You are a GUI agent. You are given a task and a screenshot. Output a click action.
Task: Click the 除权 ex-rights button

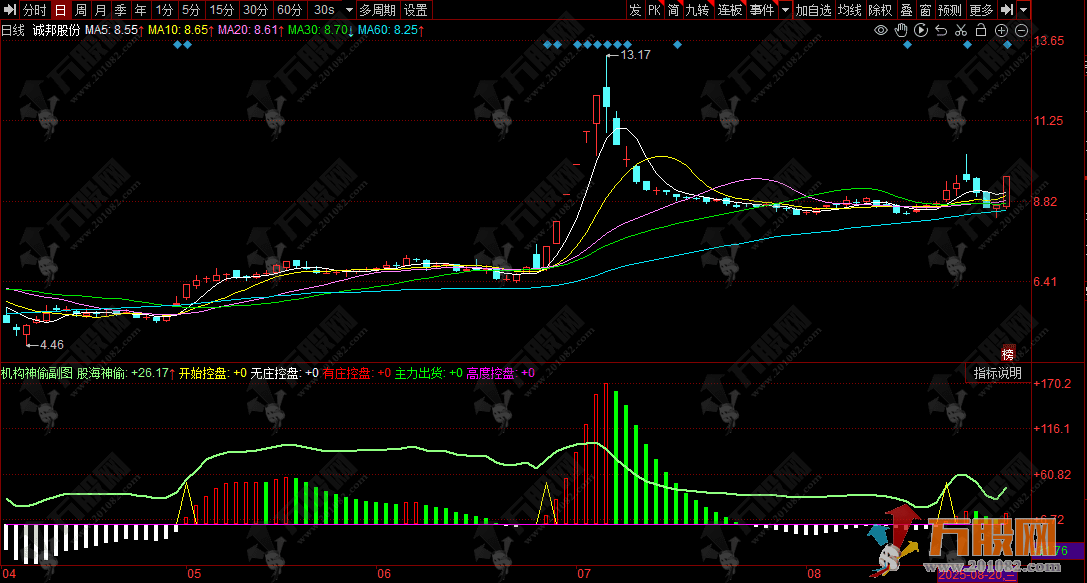[880, 10]
